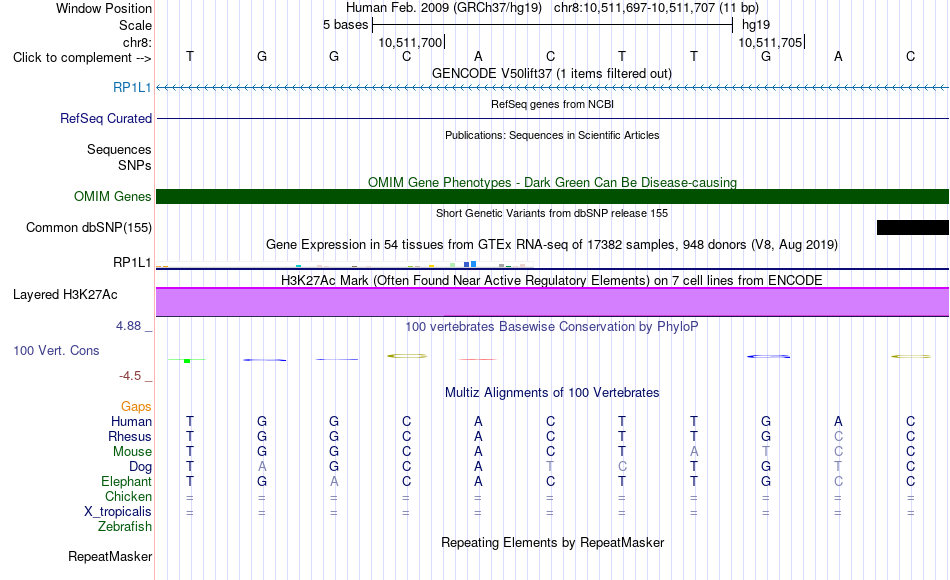
Task: Select the Human species label
Action: tap(131, 421)
